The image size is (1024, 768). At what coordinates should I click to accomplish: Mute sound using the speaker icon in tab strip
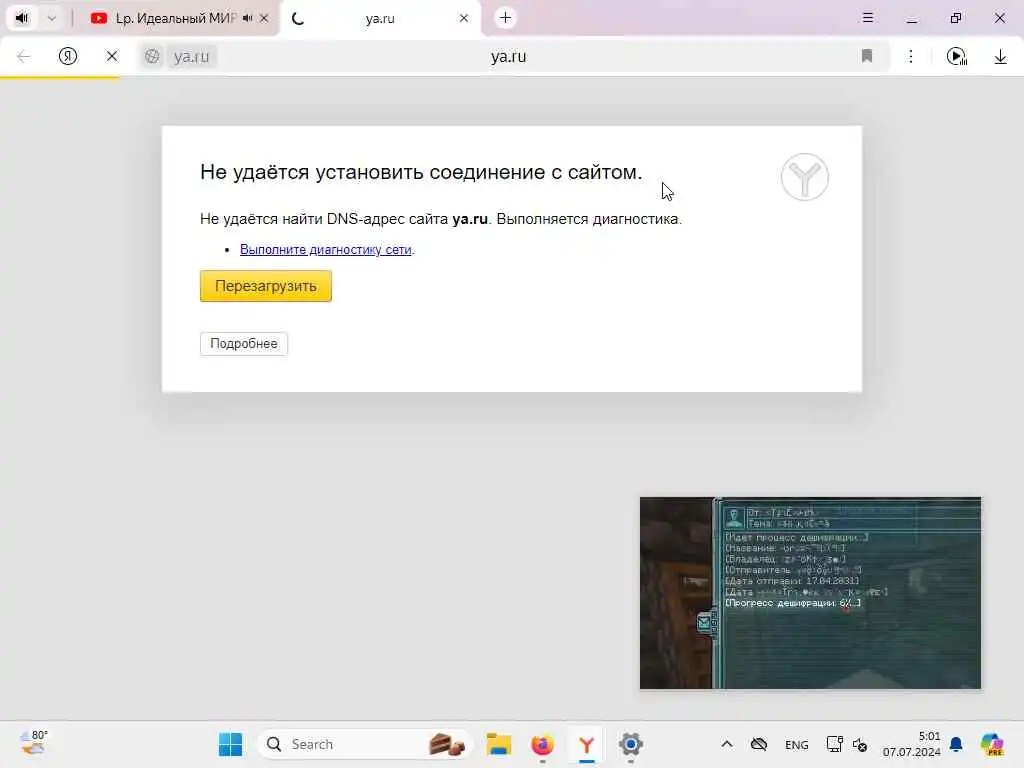[22, 18]
